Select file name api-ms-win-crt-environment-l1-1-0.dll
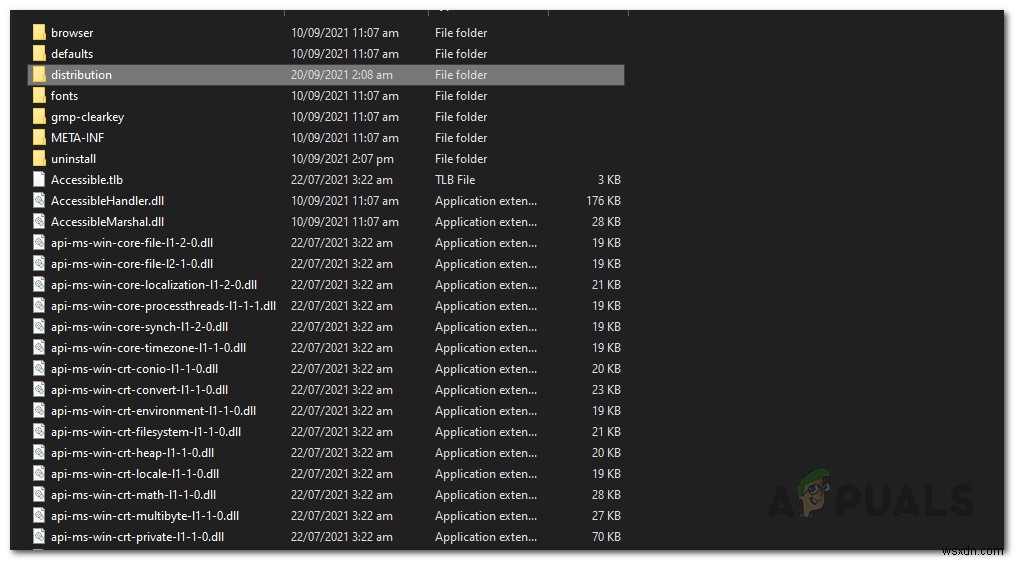Image resolution: width=1015 pixels, height=561 pixels. [x=153, y=411]
